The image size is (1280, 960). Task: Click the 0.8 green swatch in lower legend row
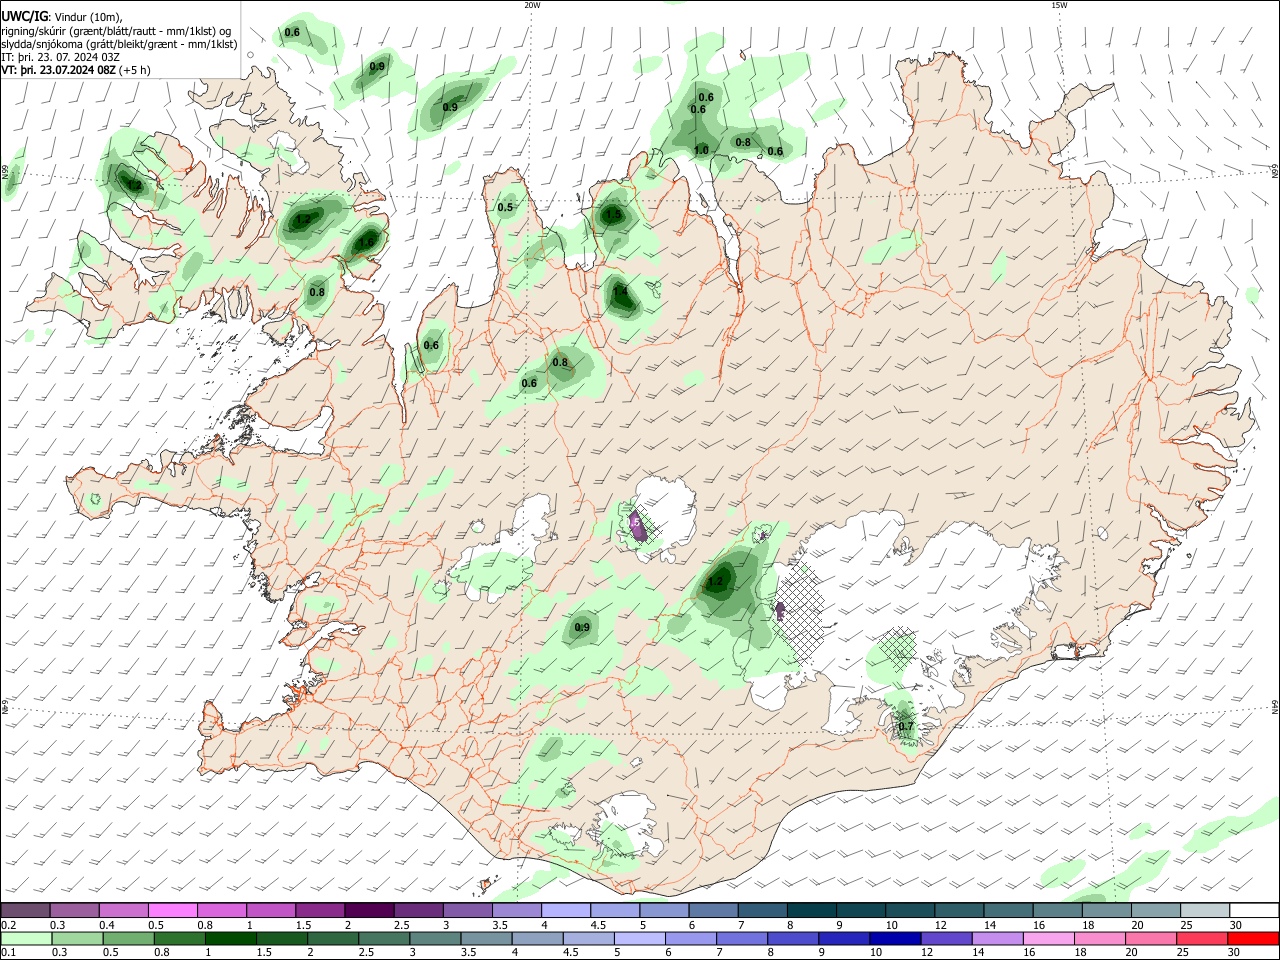point(180,938)
